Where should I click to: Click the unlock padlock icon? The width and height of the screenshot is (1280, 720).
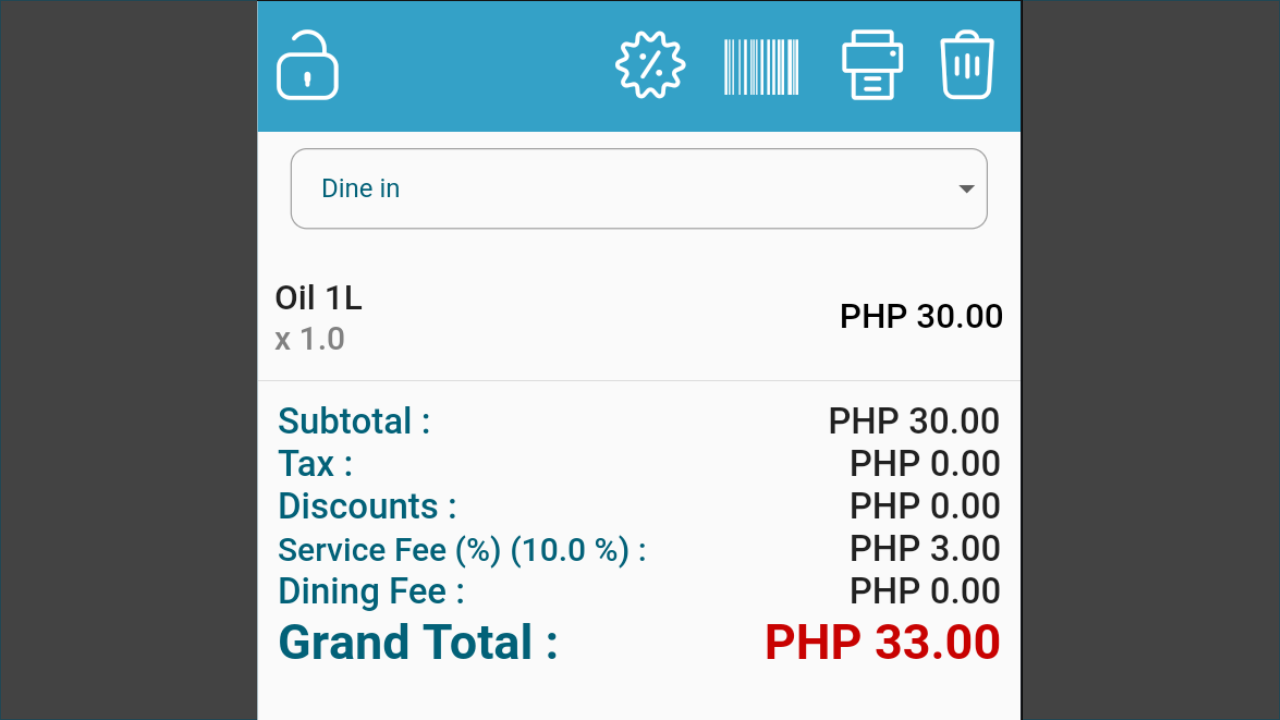(x=307, y=65)
